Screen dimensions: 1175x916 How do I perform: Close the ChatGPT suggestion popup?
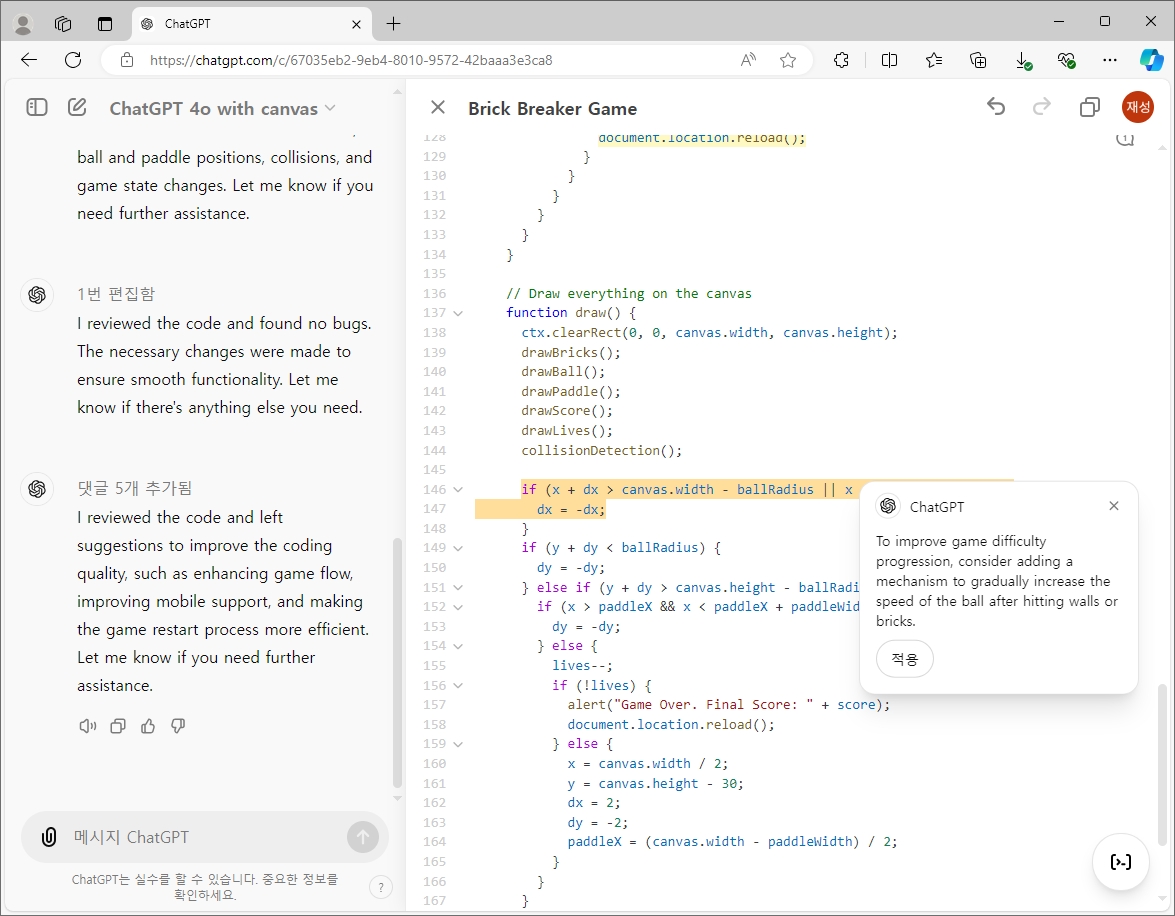(x=1114, y=506)
